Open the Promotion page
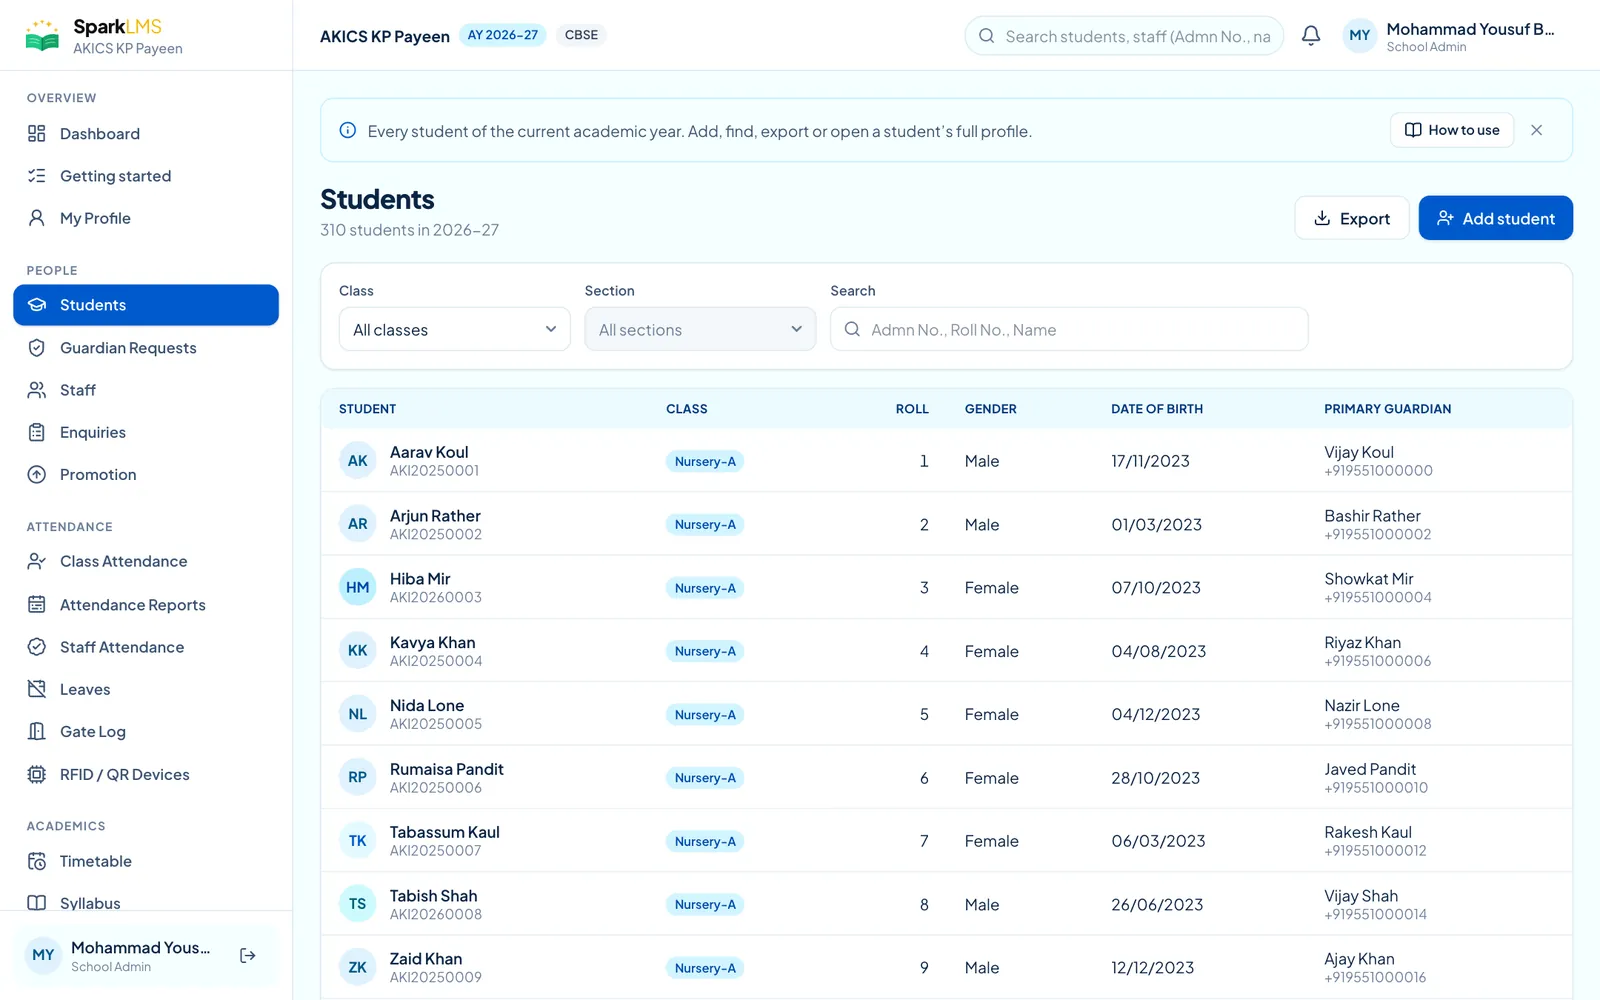 [146, 475]
